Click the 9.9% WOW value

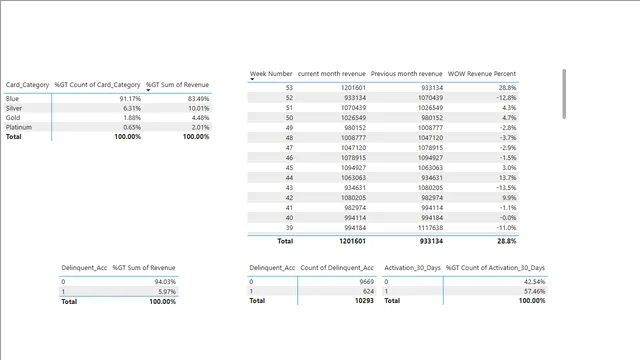coord(509,198)
